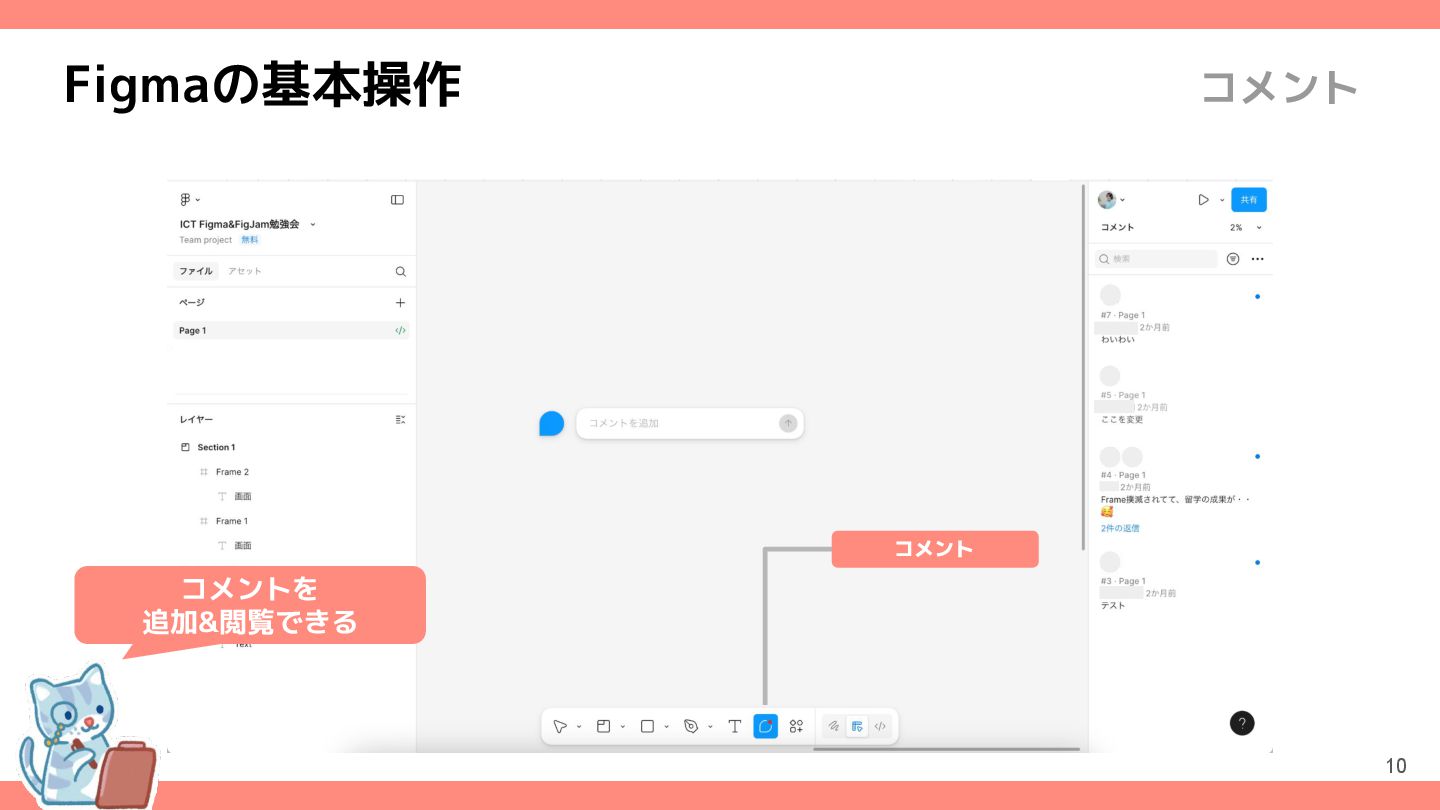The width and height of the screenshot is (1440, 810).
Task: Open Move tool options chevron
Action: click(x=579, y=727)
